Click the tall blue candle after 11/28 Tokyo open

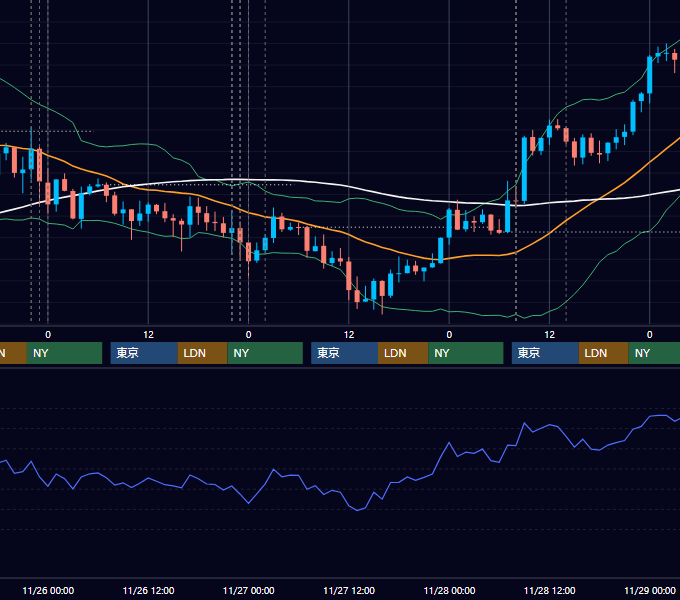point(524,169)
